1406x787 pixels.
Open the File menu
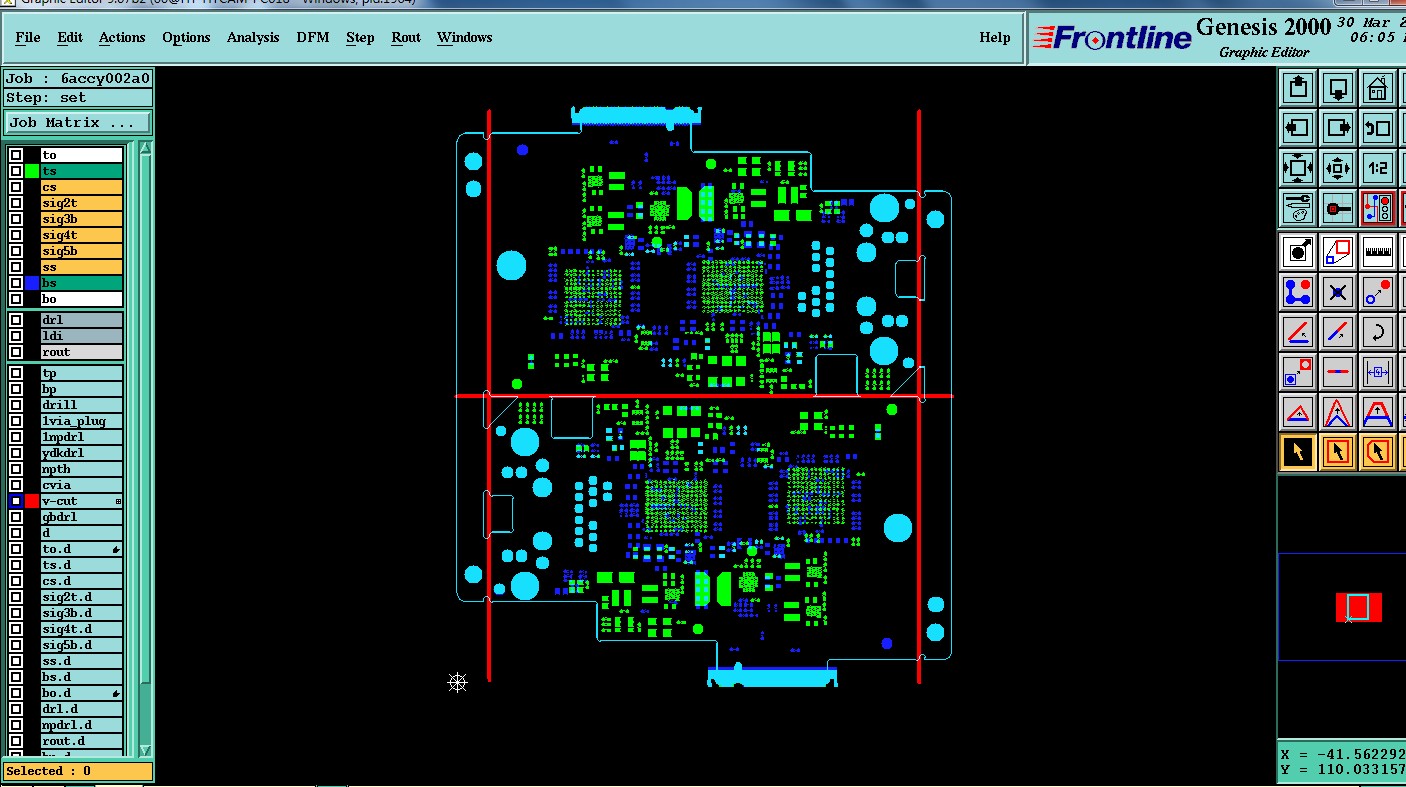(28, 37)
